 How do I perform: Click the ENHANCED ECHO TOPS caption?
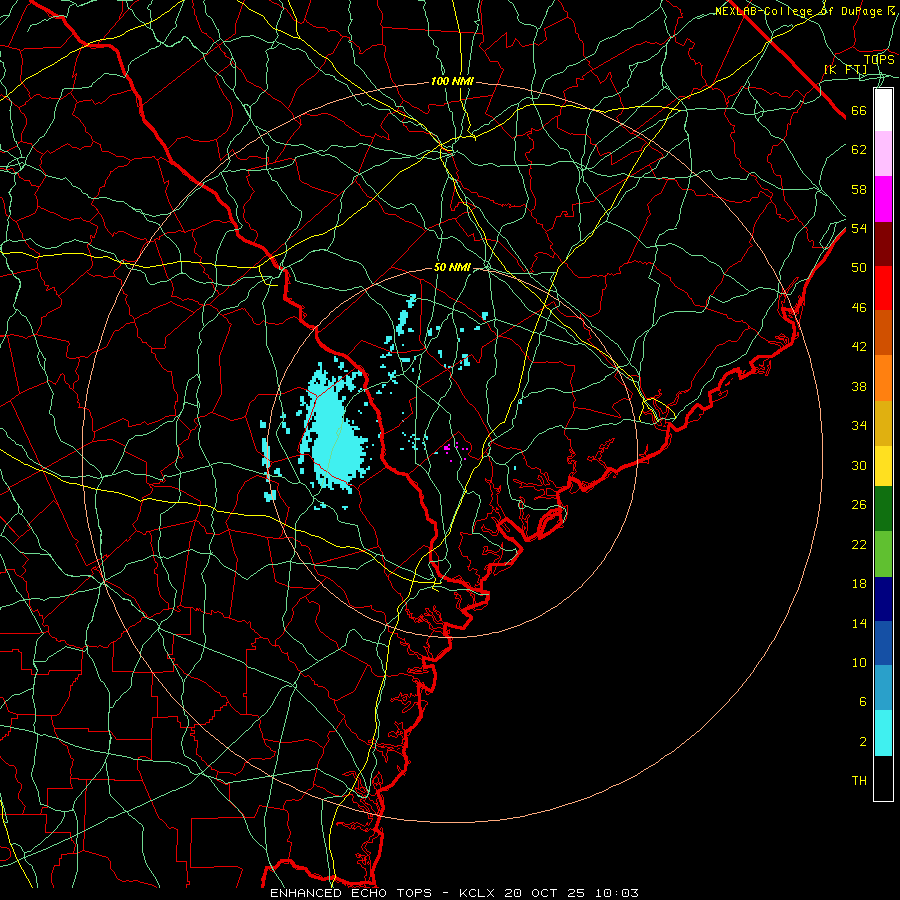pyautogui.click(x=351, y=893)
